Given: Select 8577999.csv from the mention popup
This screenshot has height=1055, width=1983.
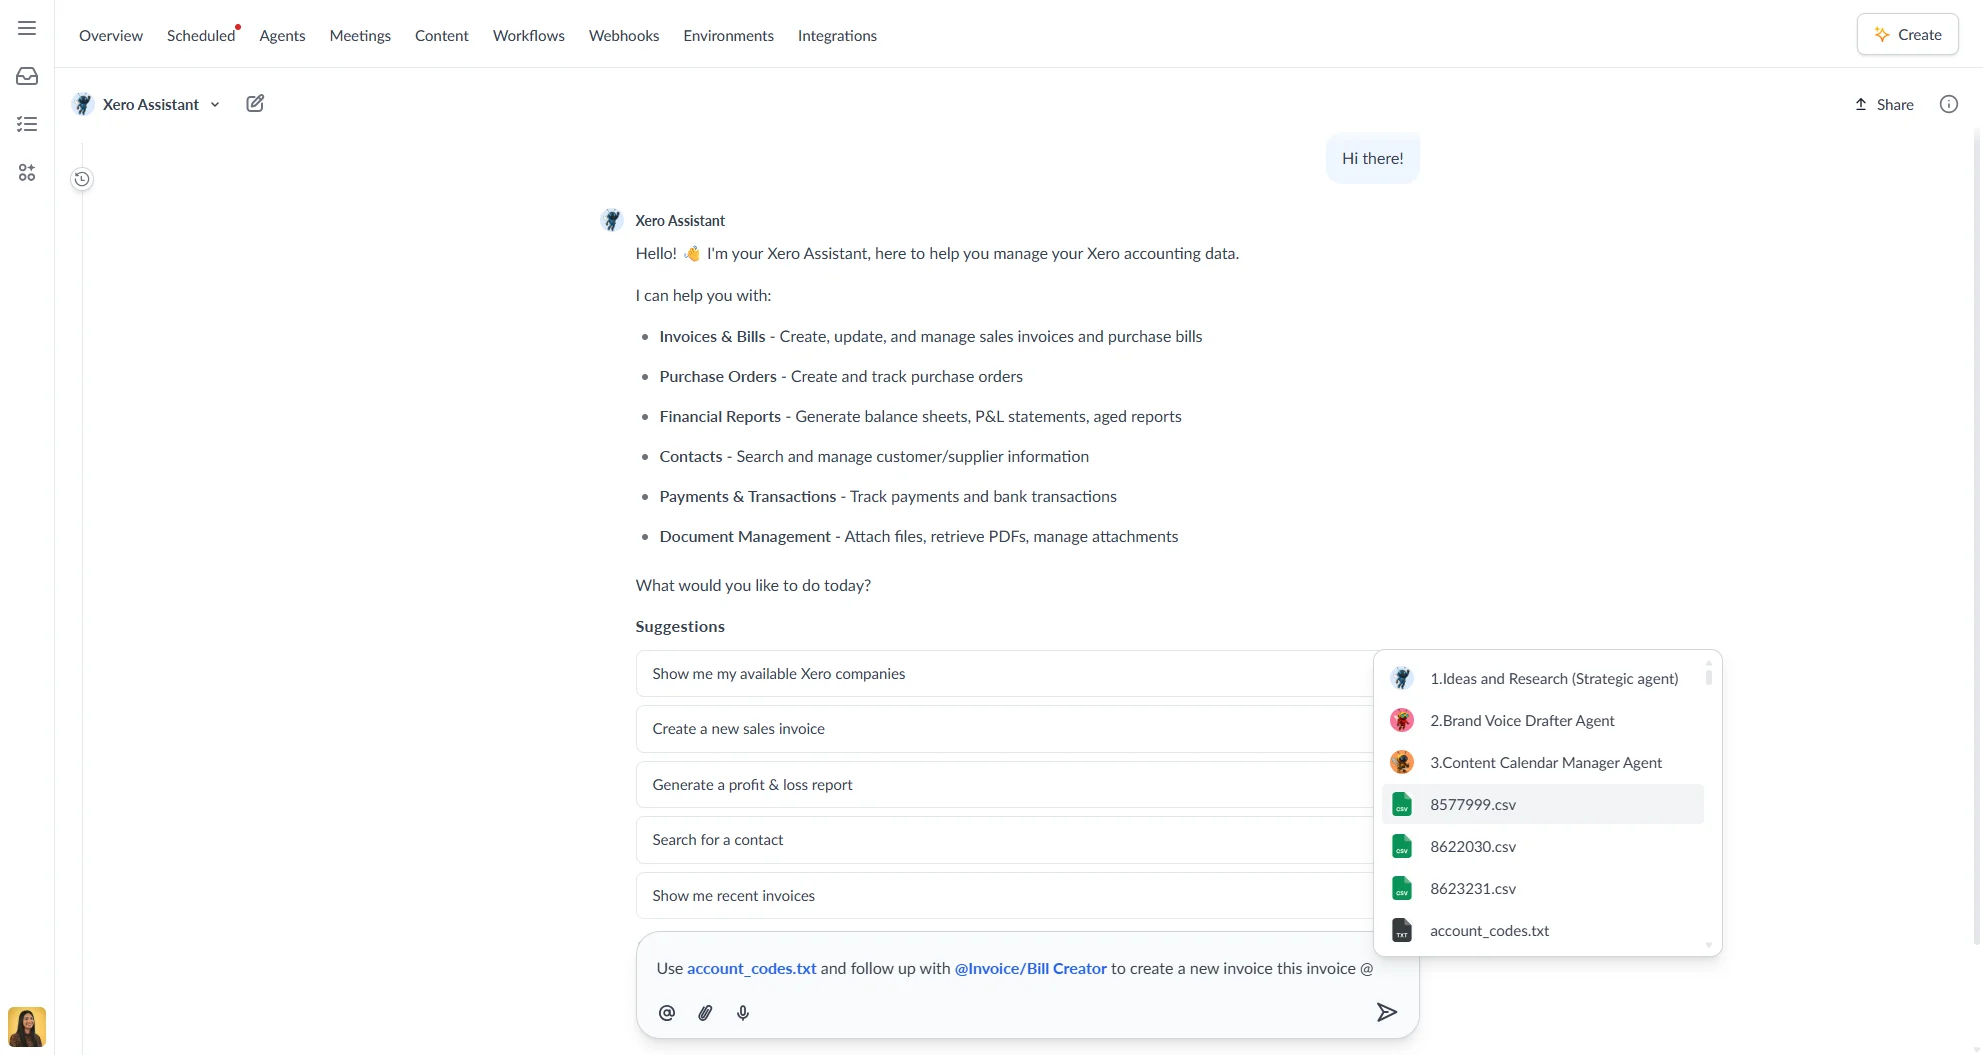Looking at the screenshot, I should [x=1473, y=804].
